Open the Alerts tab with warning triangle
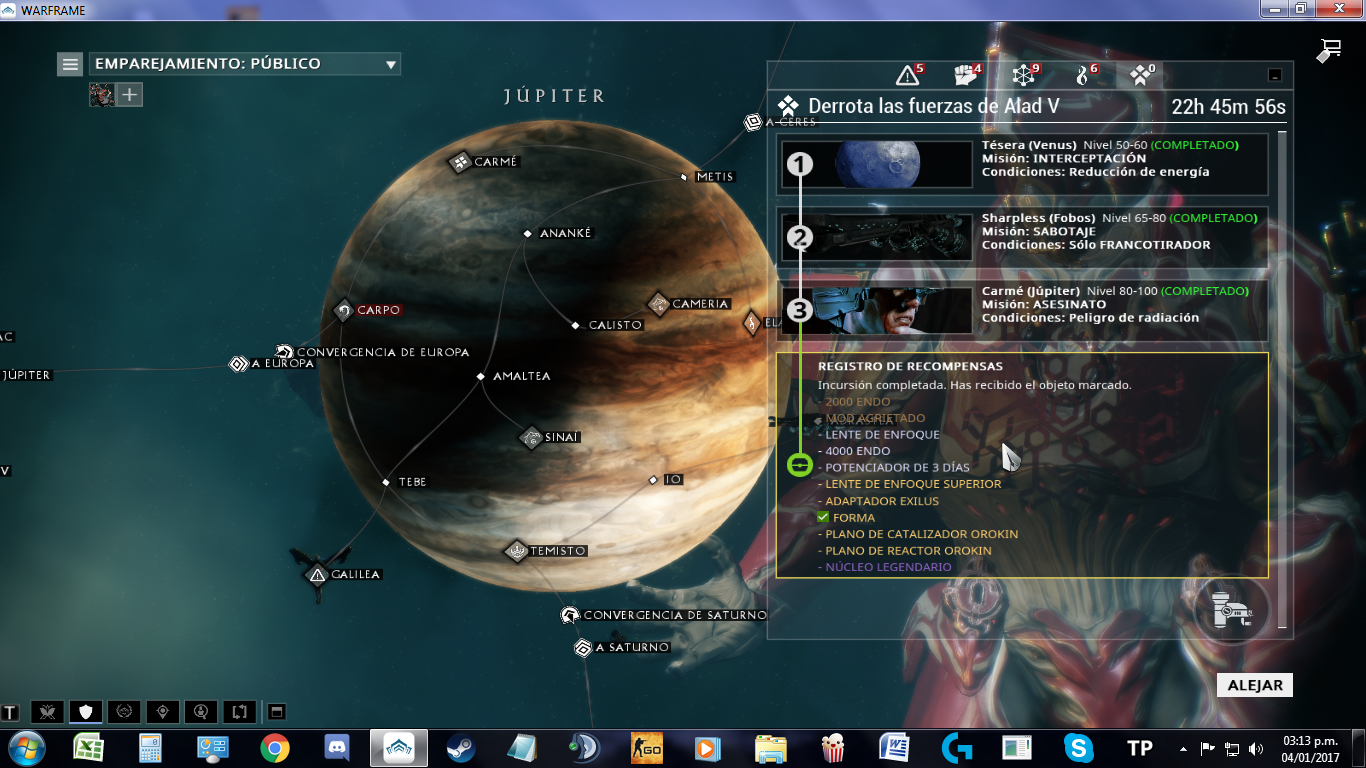The width and height of the screenshot is (1366, 768). 910,75
